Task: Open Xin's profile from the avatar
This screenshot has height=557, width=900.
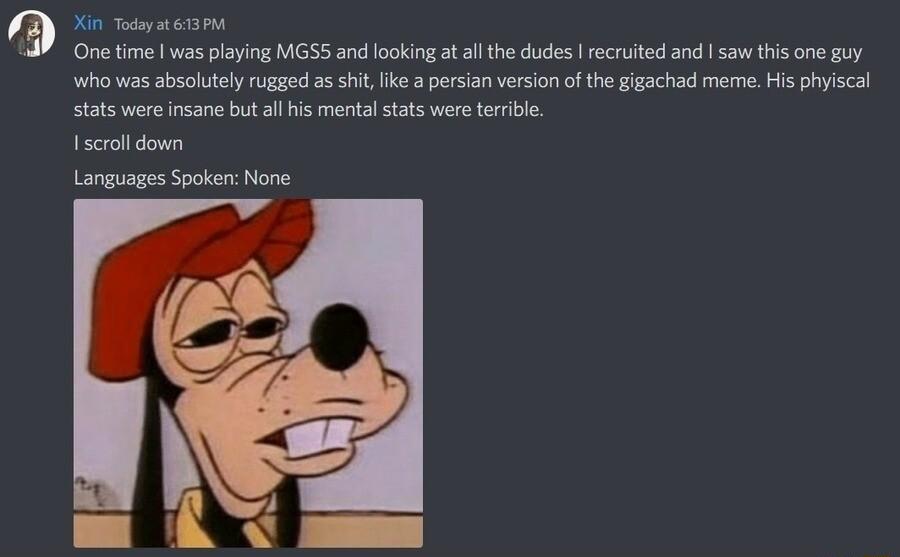Action: pos(32,33)
